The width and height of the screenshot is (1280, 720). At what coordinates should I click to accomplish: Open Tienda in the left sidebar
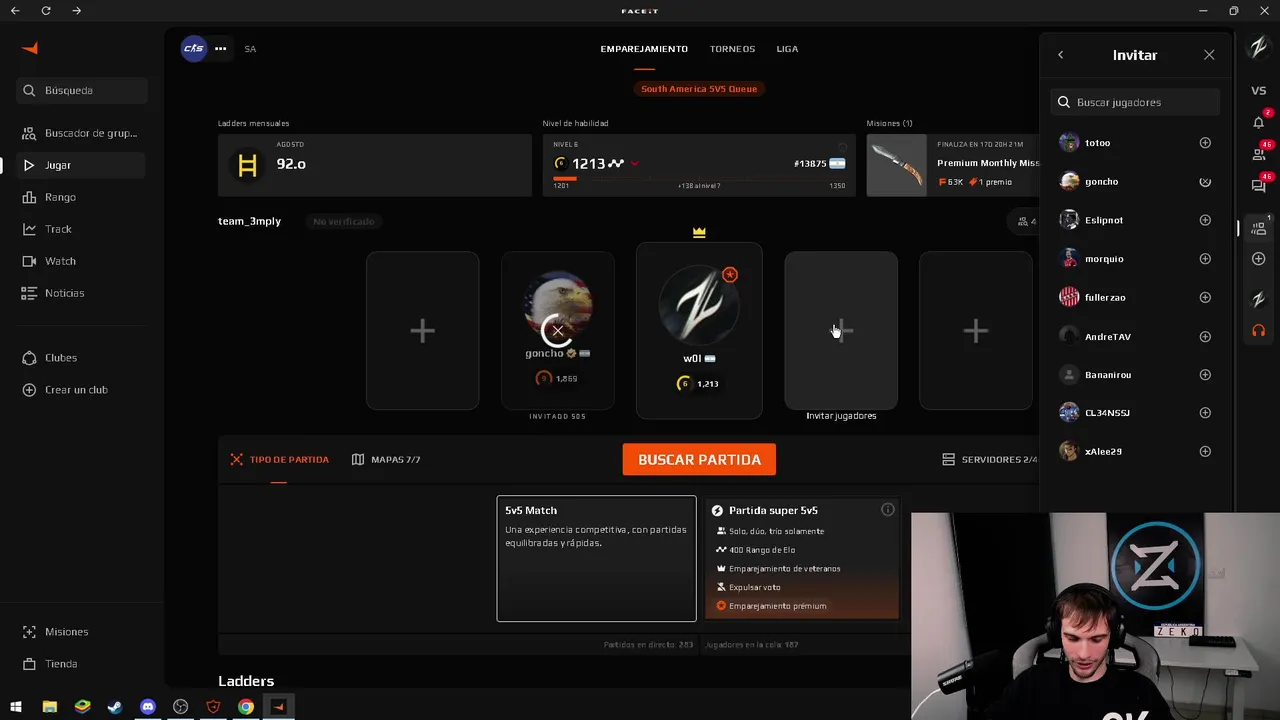coord(82,664)
